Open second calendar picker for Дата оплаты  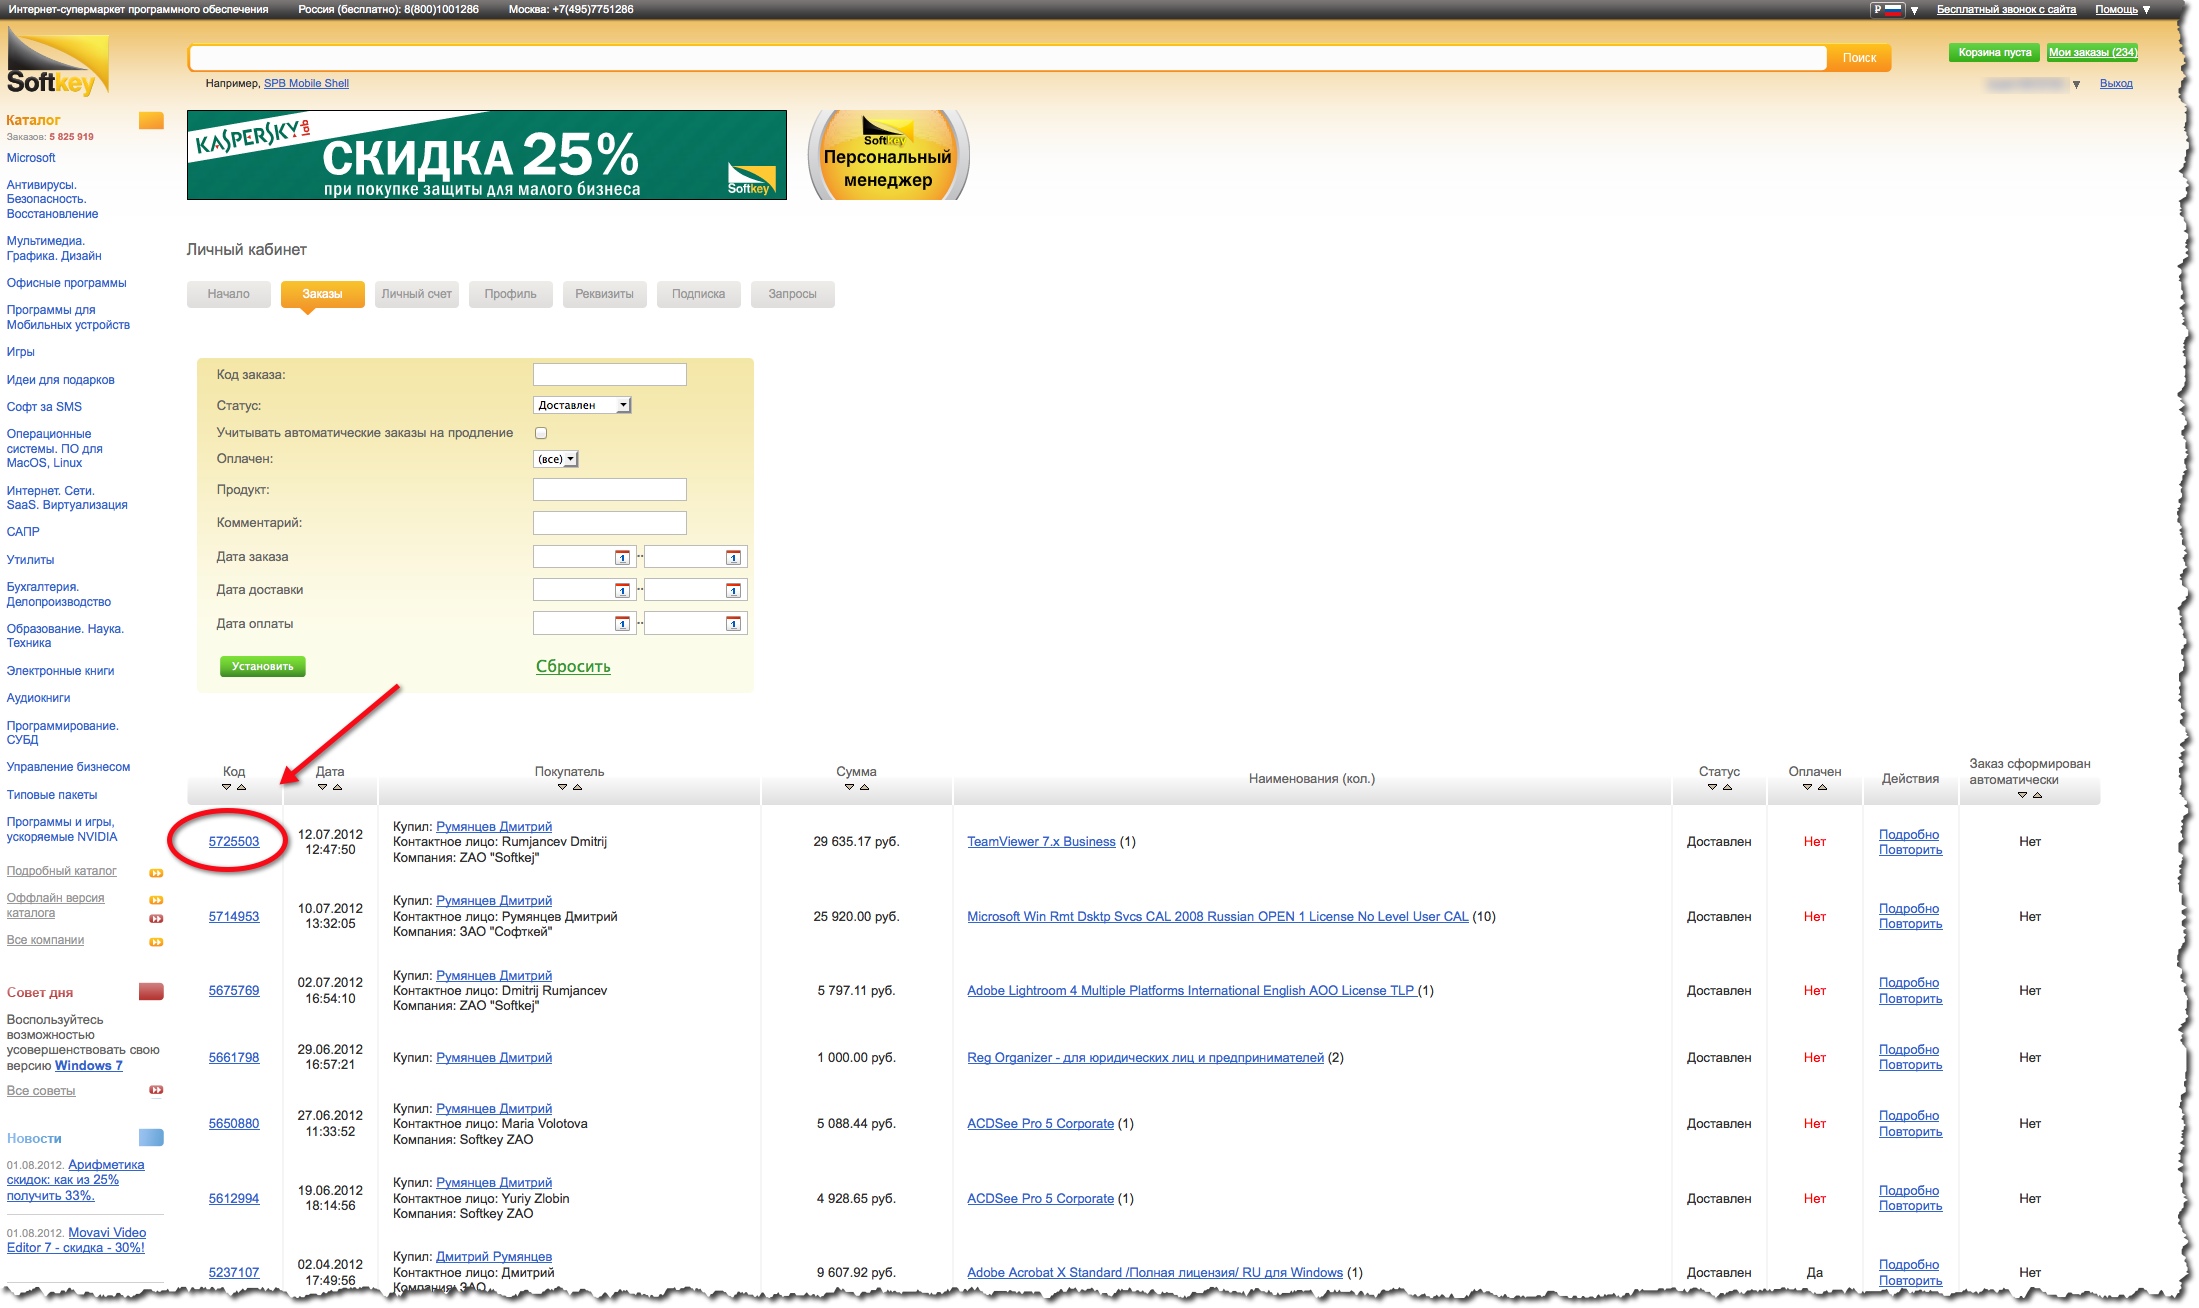[x=733, y=624]
